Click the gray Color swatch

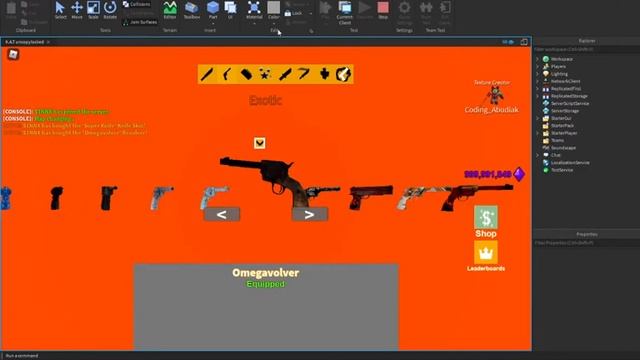pyautogui.click(x=273, y=7)
